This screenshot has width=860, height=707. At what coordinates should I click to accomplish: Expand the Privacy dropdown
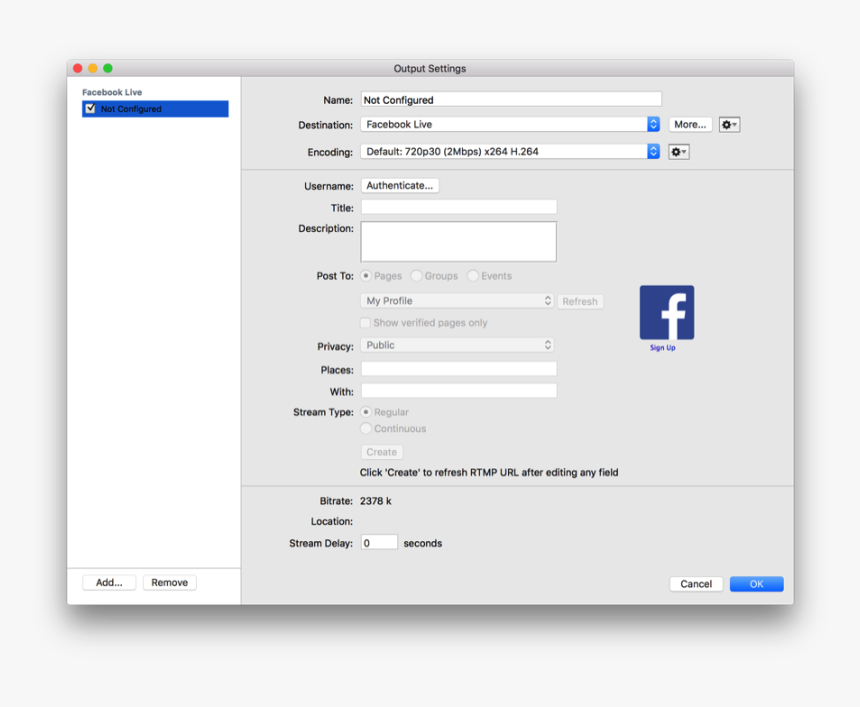tap(457, 345)
